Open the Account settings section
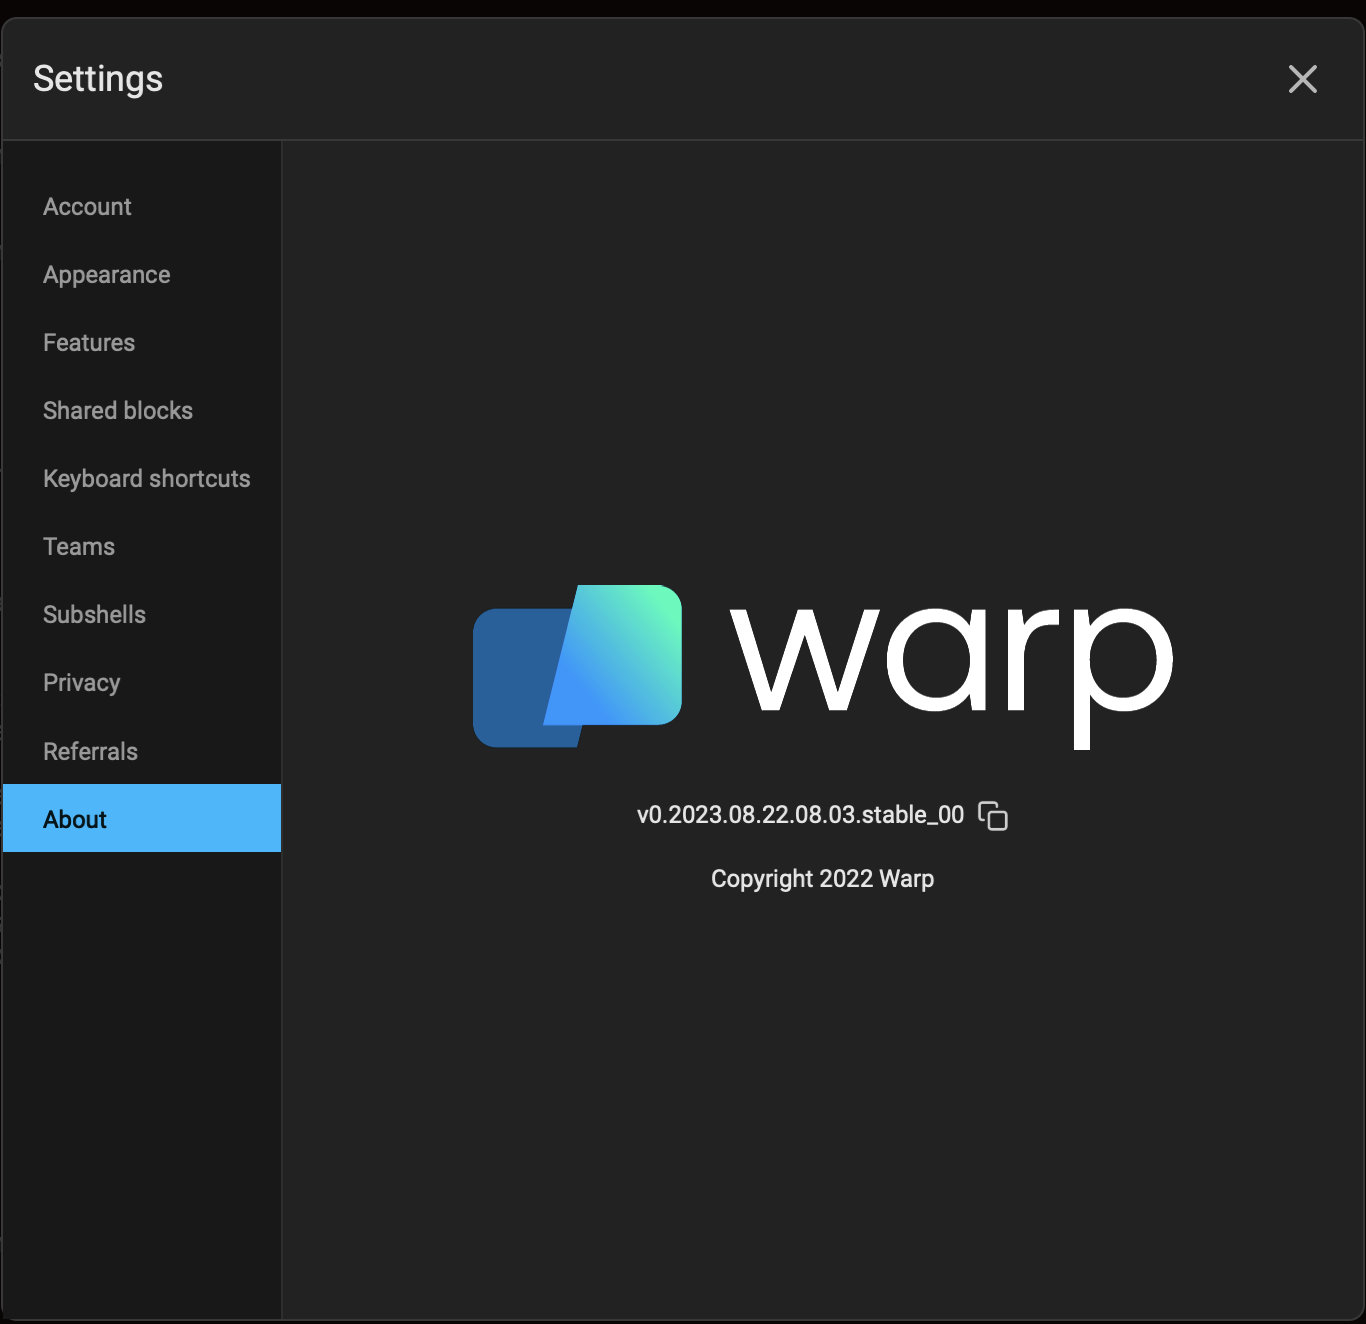1366x1324 pixels. coord(87,207)
